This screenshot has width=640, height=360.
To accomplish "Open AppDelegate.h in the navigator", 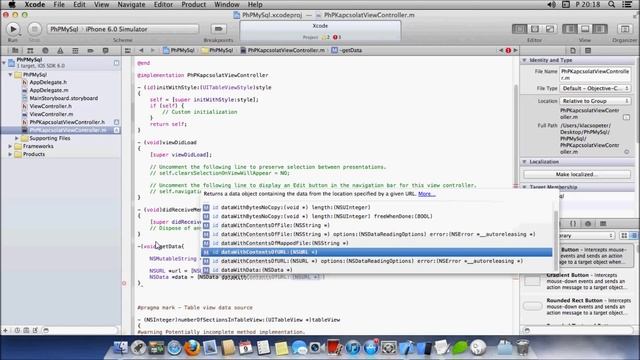I will tap(48, 82).
